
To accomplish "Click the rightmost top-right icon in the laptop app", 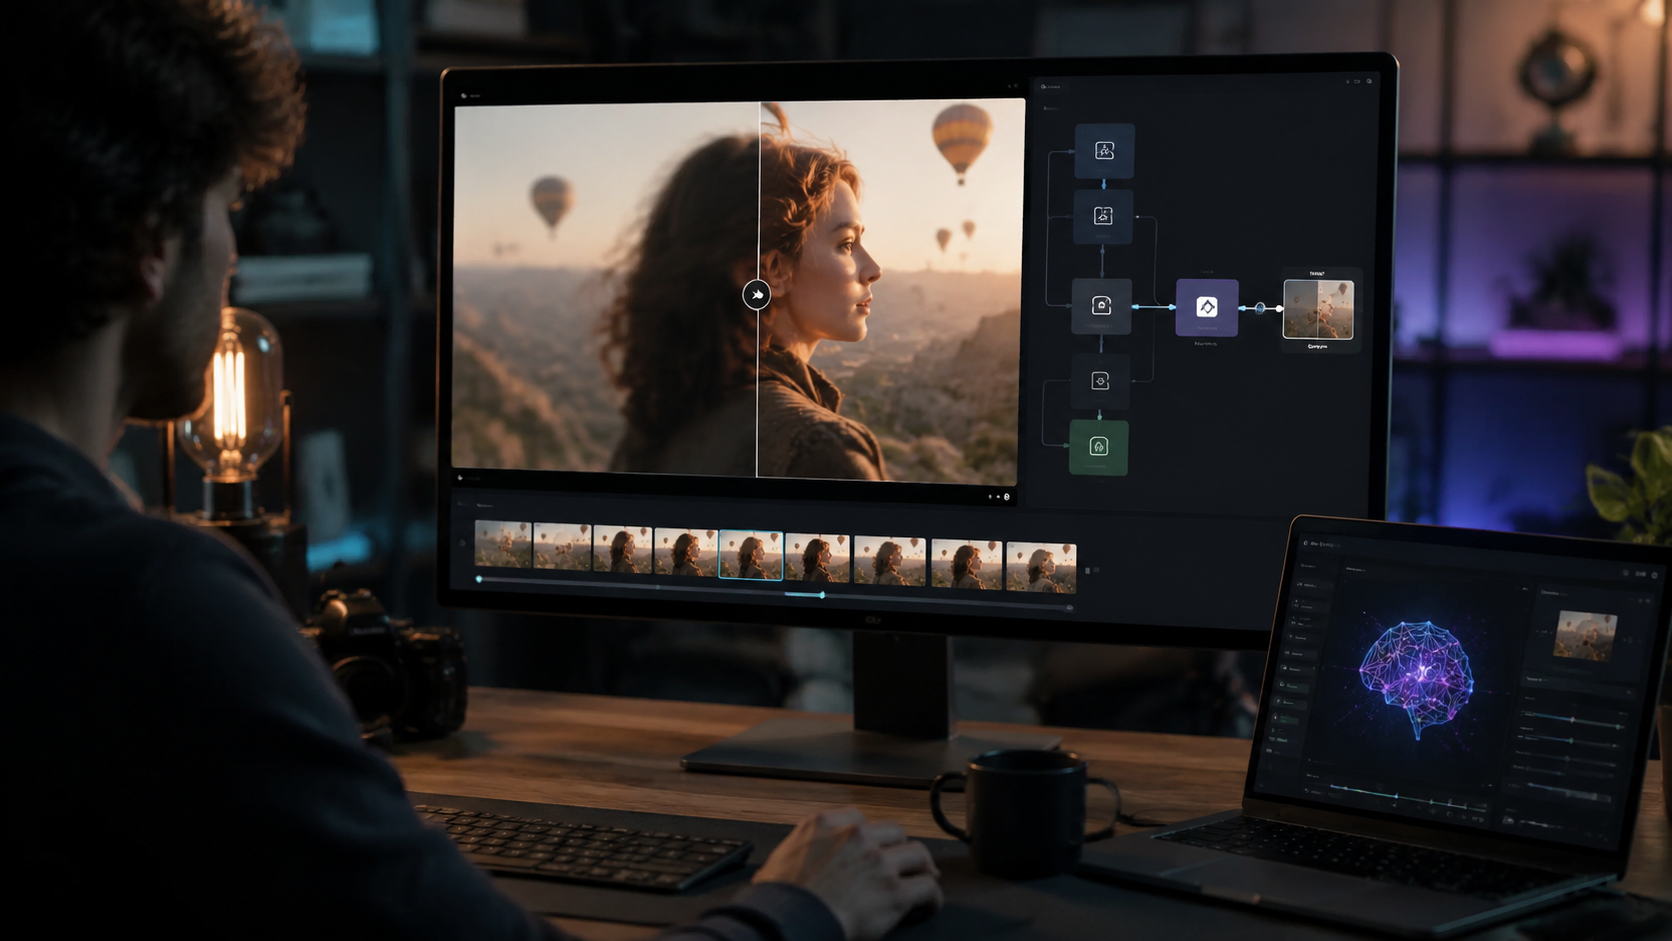I will (x=1655, y=575).
